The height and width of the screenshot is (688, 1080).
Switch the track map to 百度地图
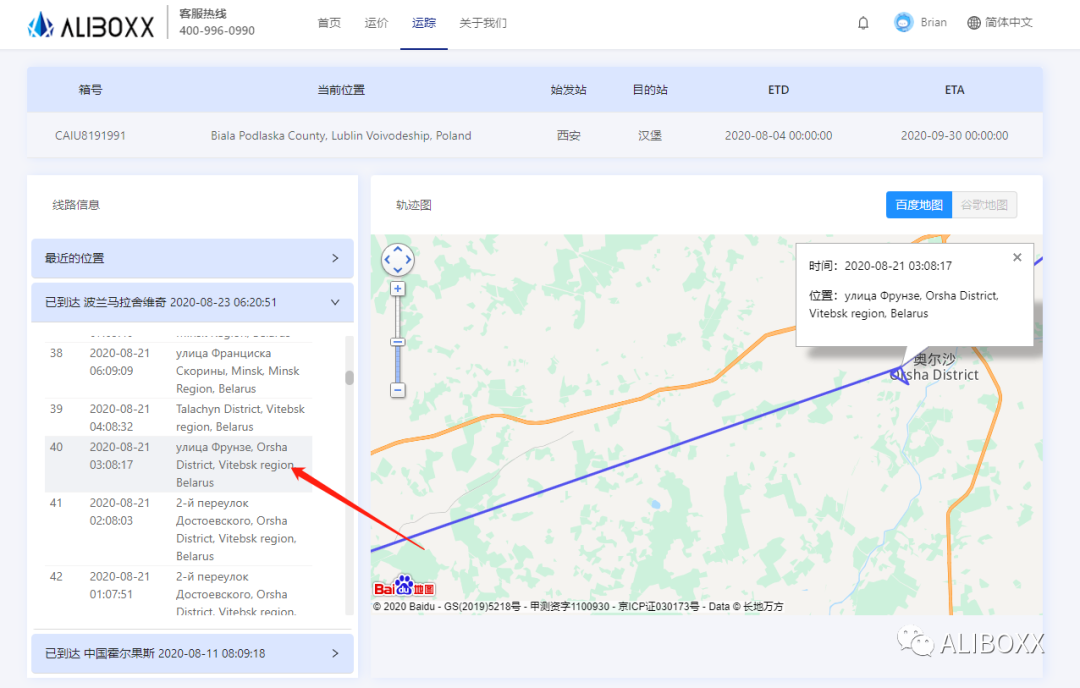click(919, 205)
